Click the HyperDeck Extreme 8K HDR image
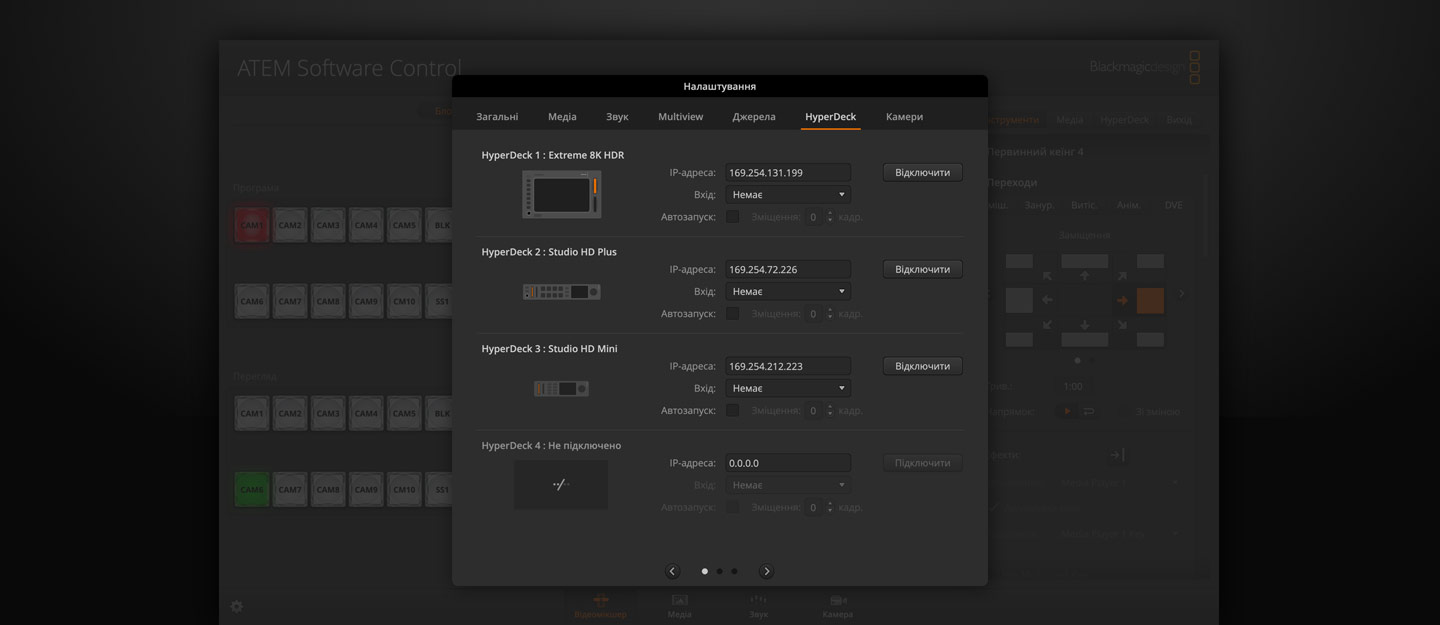1440x625 pixels. pyautogui.click(x=561, y=194)
